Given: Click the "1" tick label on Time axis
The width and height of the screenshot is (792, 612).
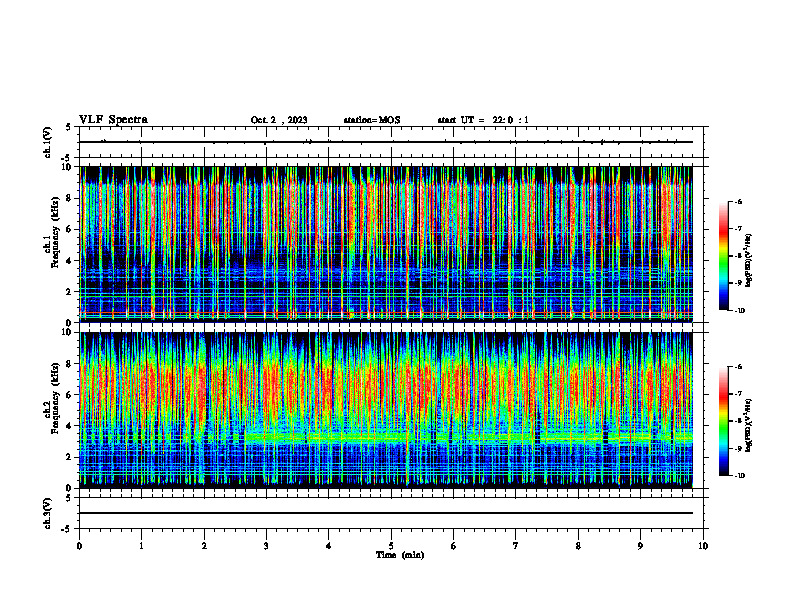Looking at the screenshot, I should 141,546.
